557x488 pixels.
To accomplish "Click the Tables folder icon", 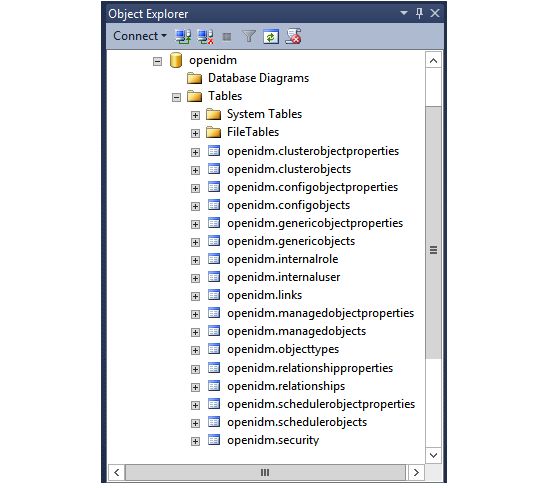I will tap(194, 96).
